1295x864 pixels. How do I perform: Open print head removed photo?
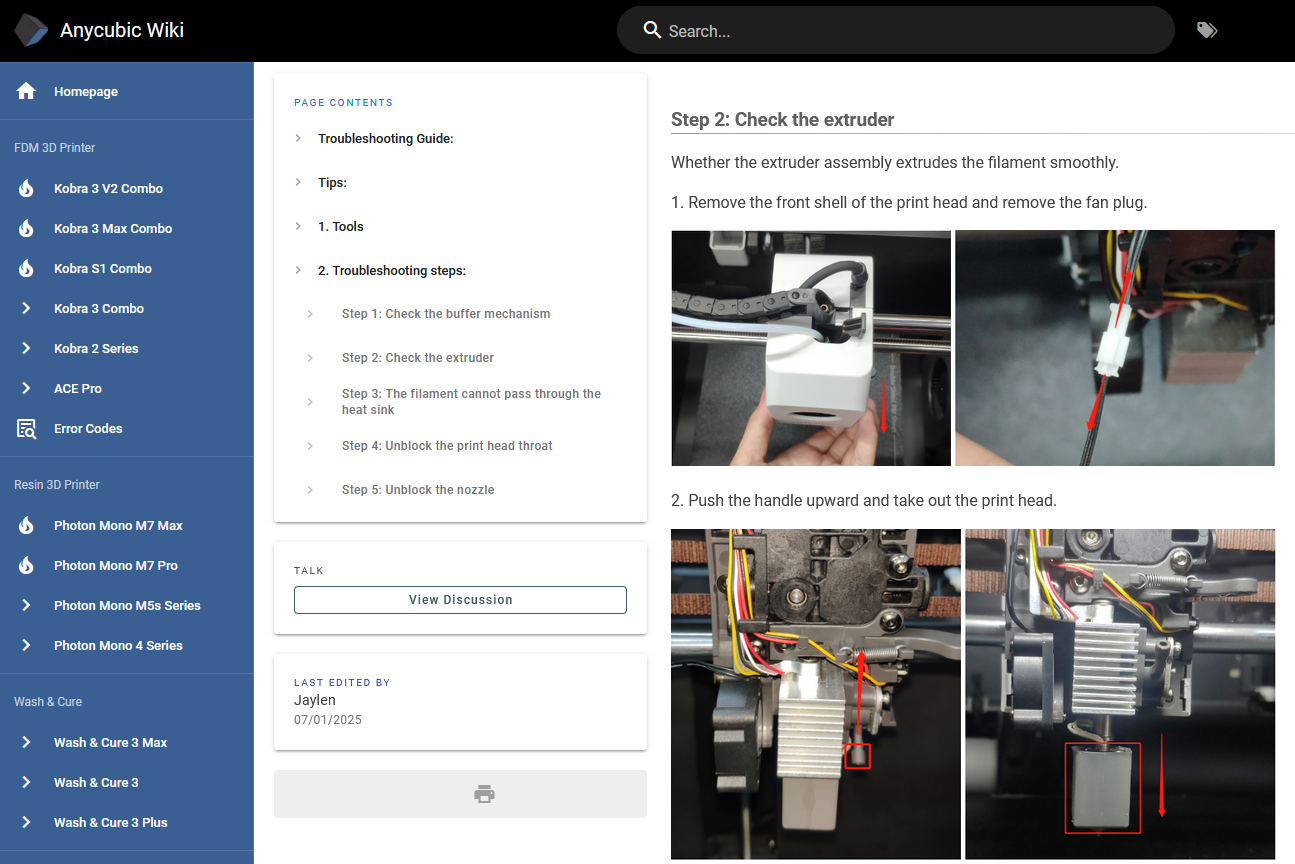point(1120,694)
